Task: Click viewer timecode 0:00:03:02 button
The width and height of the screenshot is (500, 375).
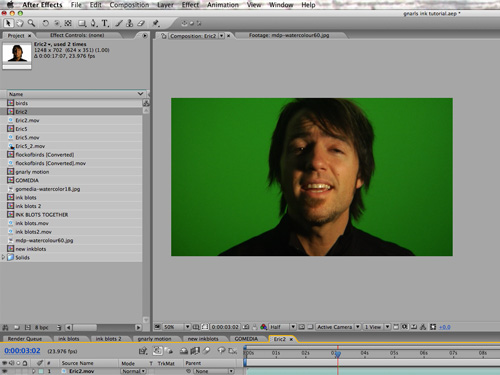Action: [x=225, y=327]
